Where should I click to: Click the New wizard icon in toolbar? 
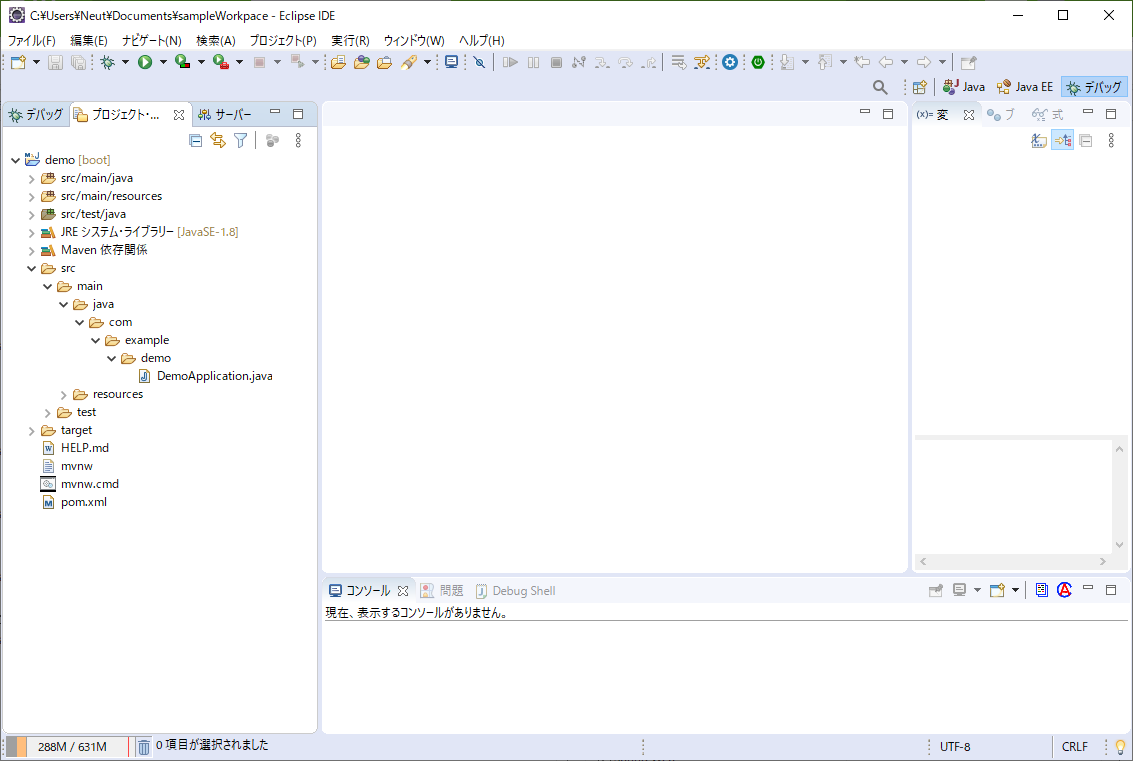click(18, 62)
